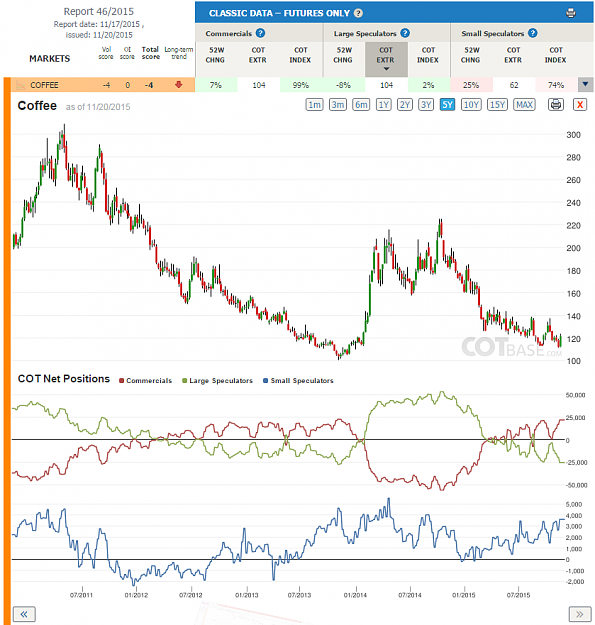Toggle Large Speculators legend series

(217, 381)
